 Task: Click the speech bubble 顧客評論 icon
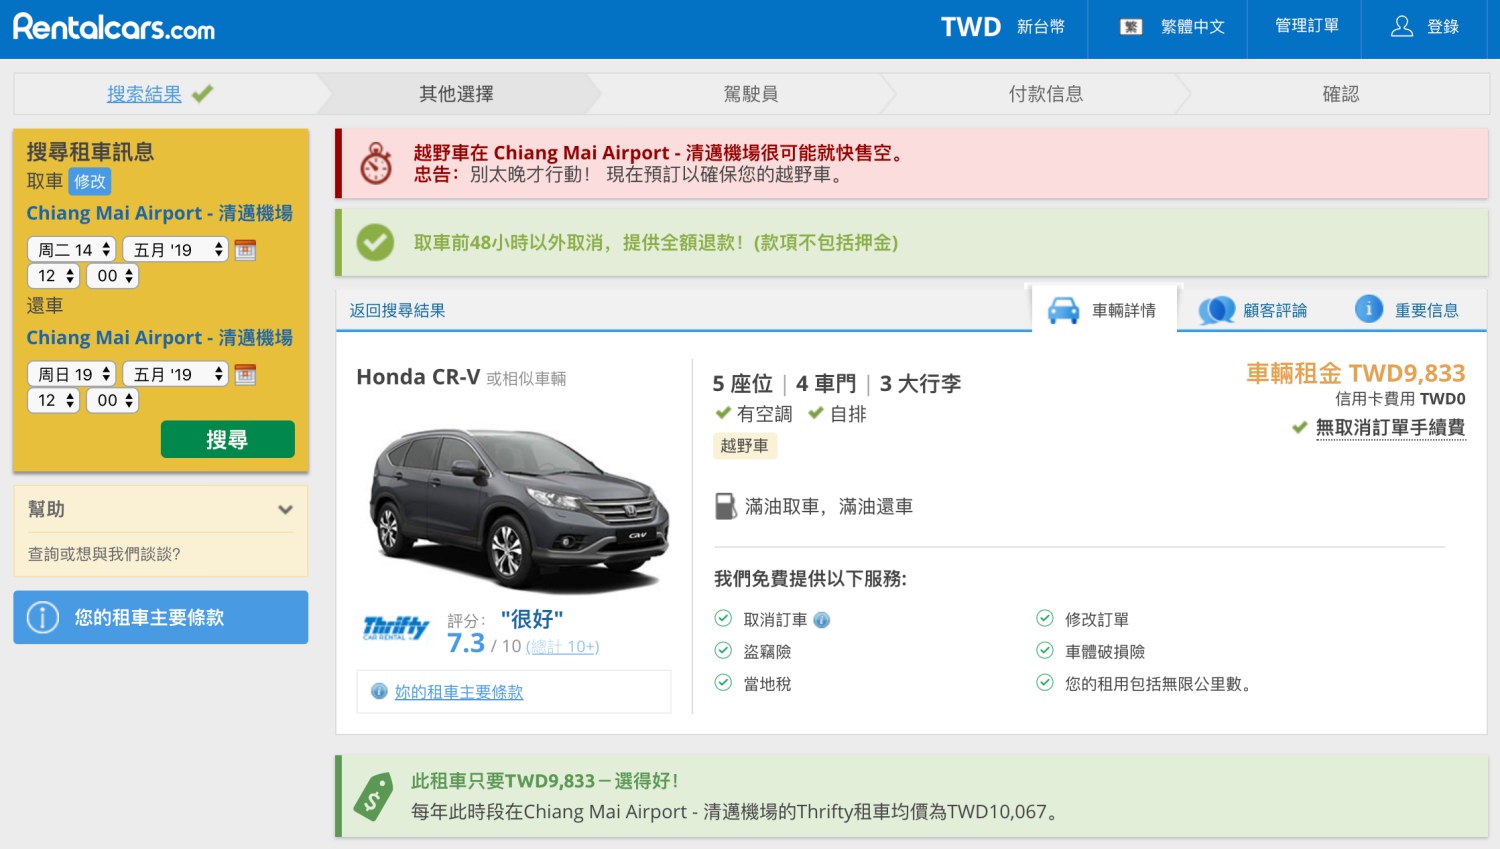coord(1217,311)
